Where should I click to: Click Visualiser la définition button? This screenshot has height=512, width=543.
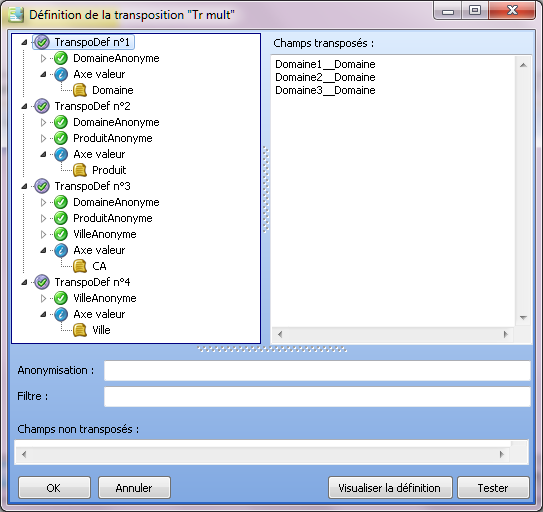(x=390, y=488)
